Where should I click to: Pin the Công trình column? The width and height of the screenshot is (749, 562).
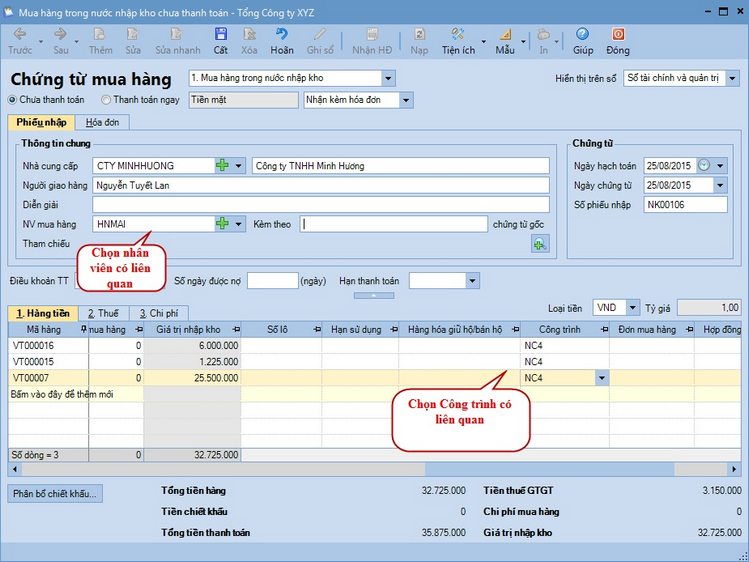coord(604,329)
